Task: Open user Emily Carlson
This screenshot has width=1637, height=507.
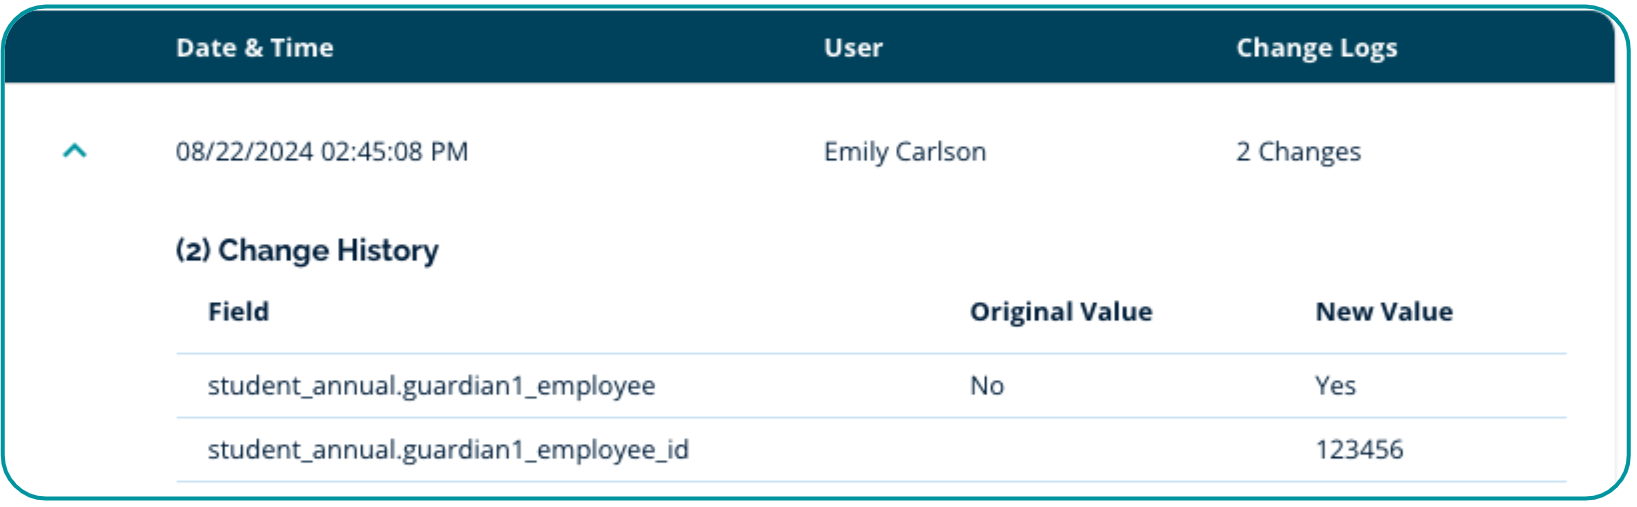Action: (x=904, y=152)
